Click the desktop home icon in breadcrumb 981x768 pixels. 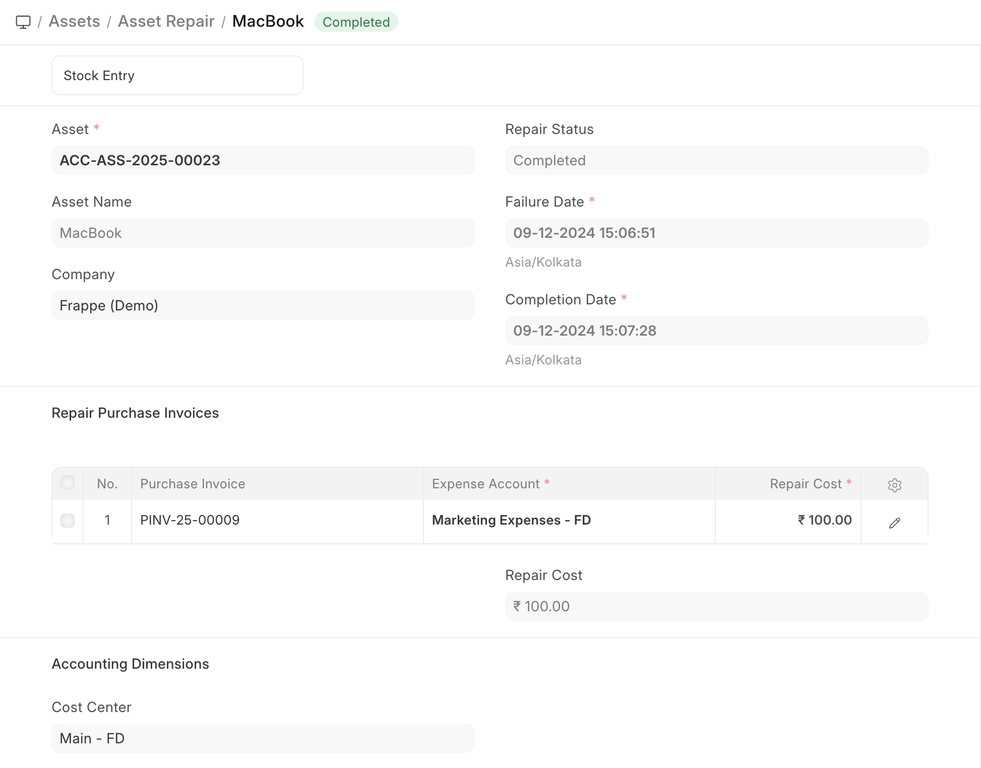pyautogui.click(x=23, y=22)
